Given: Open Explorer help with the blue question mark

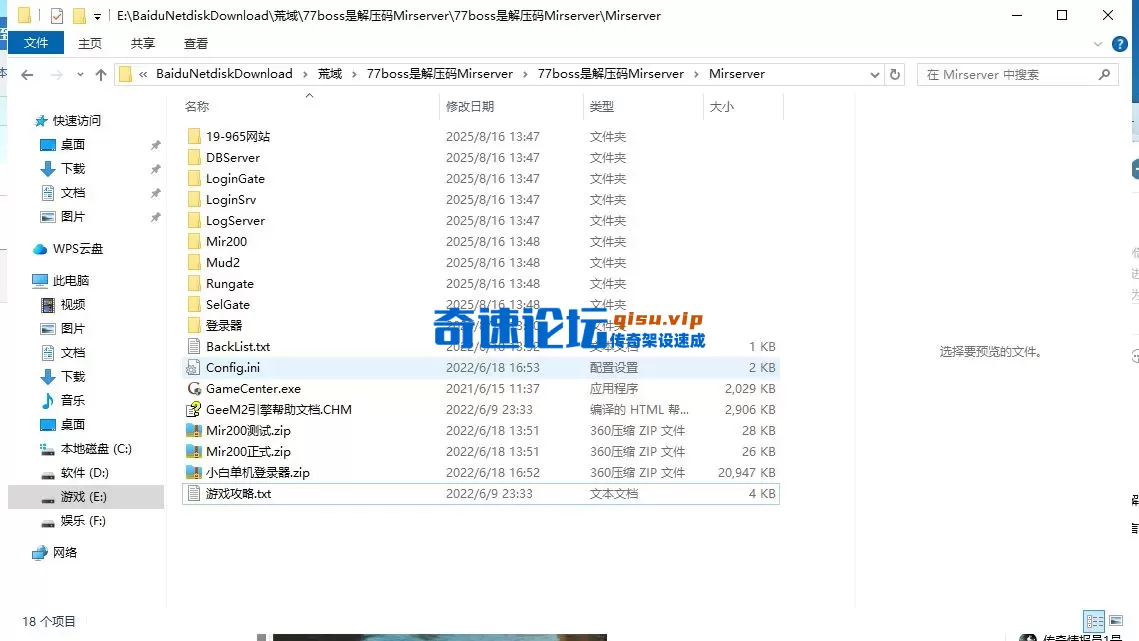Looking at the screenshot, I should (x=1119, y=43).
